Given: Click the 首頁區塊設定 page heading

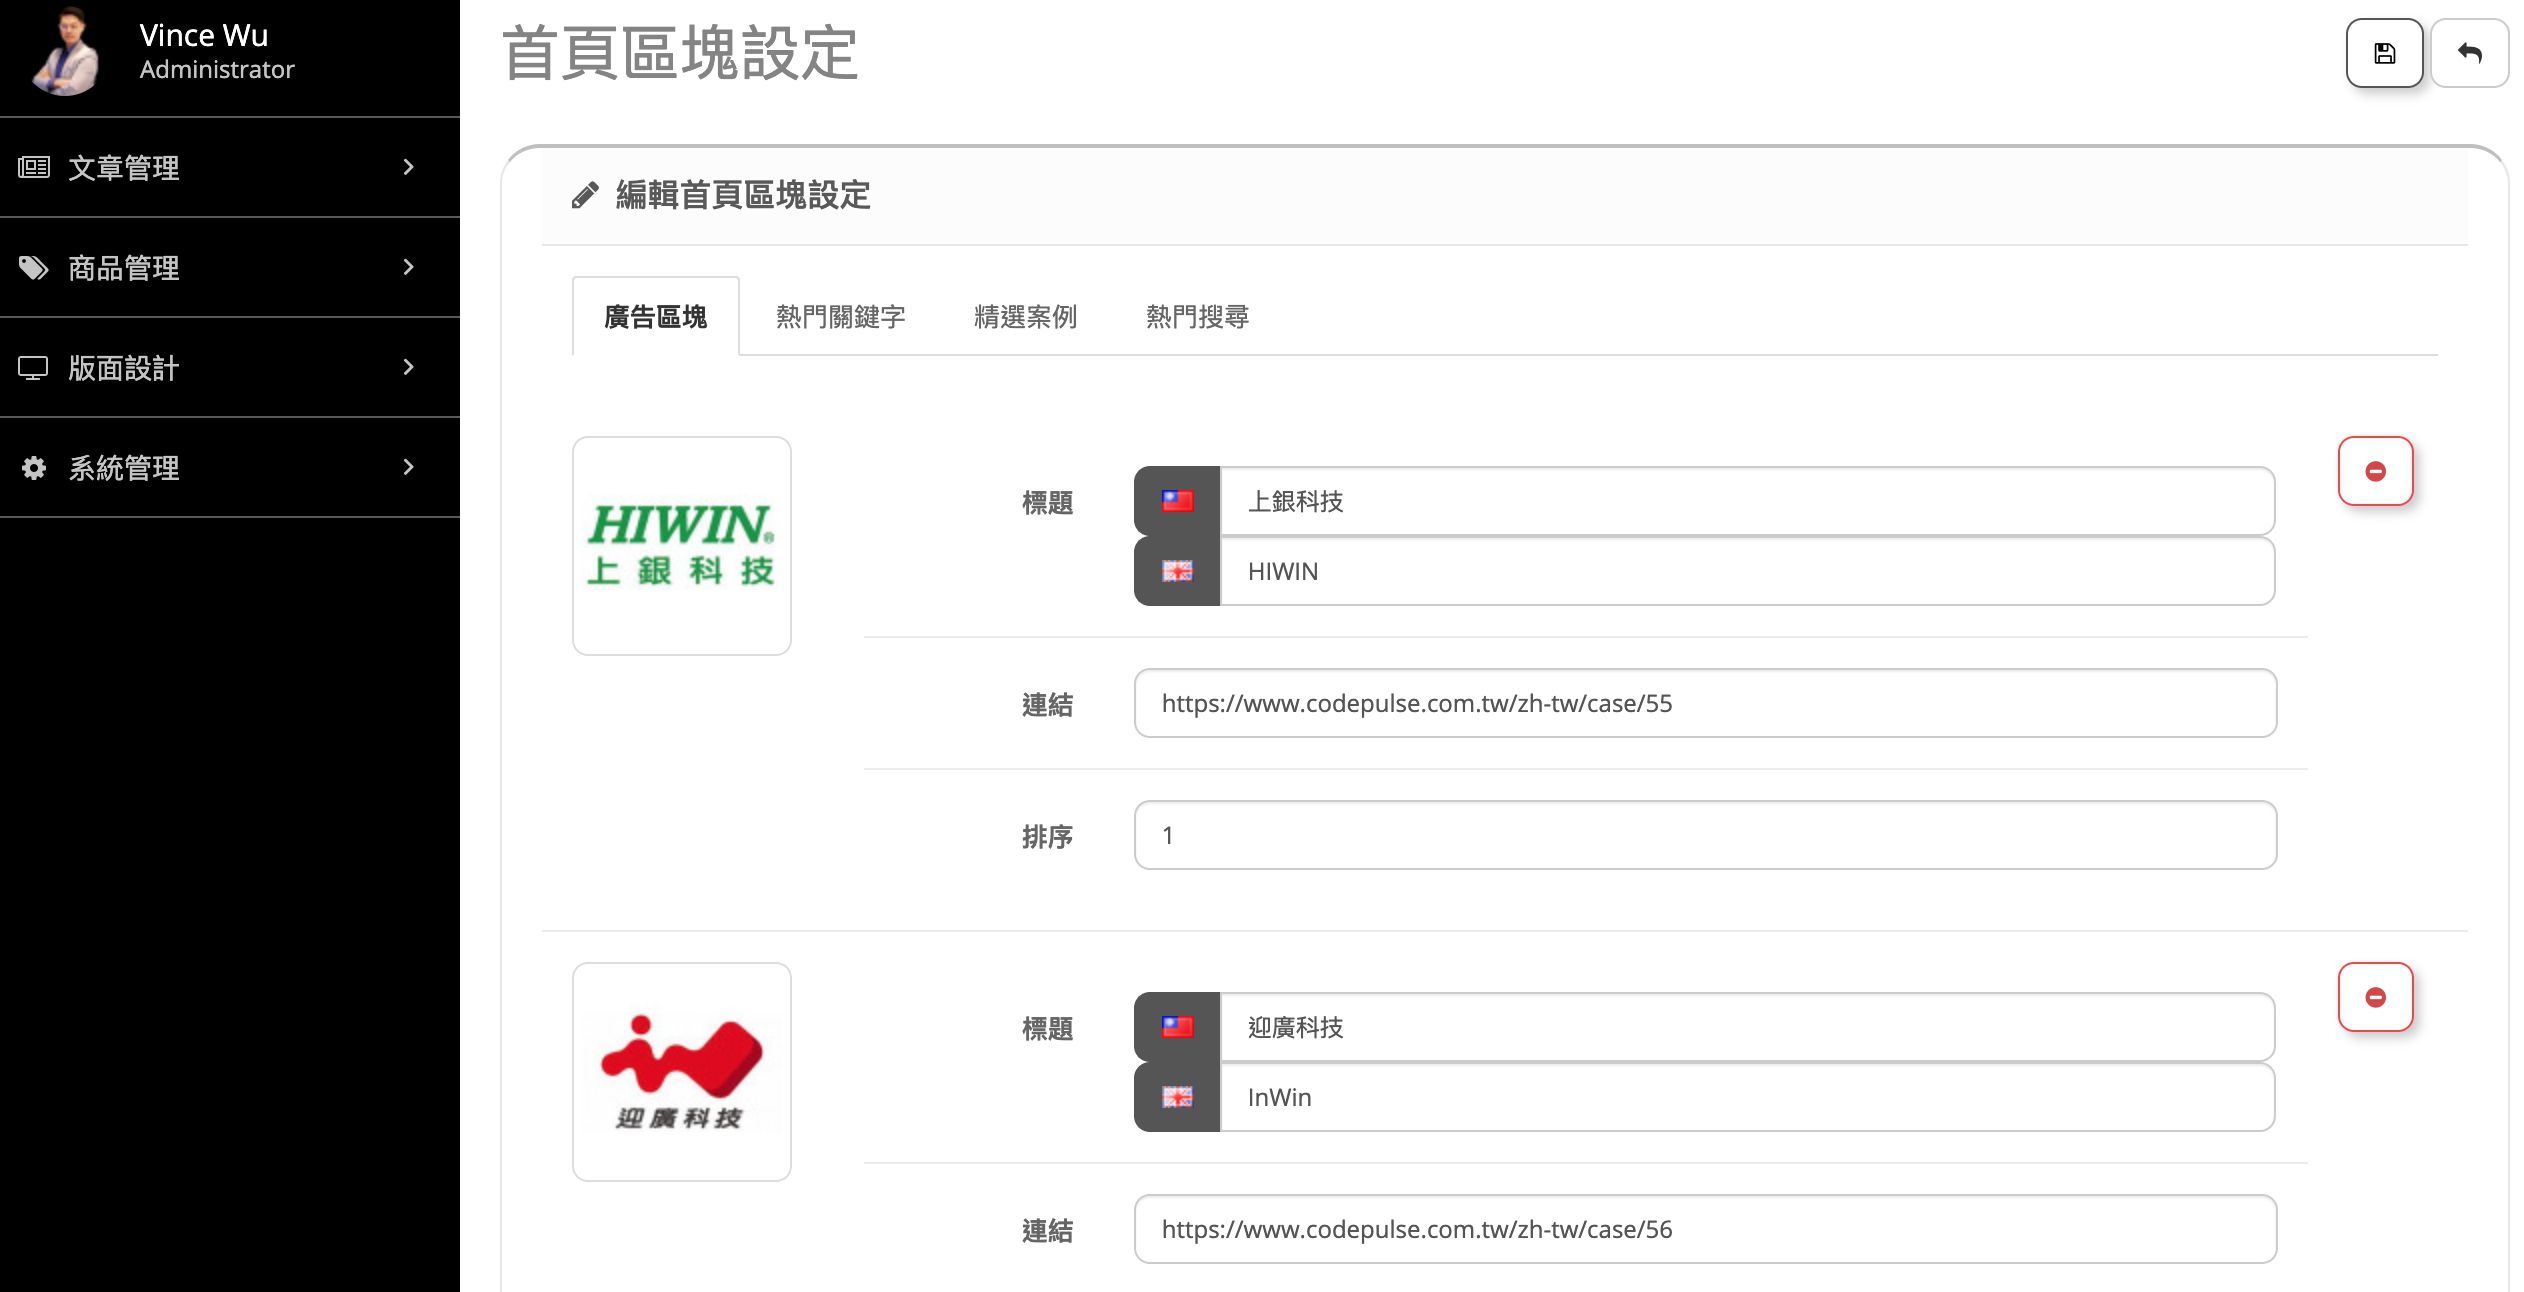Looking at the screenshot, I should pyautogui.click(x=680, y=53).
